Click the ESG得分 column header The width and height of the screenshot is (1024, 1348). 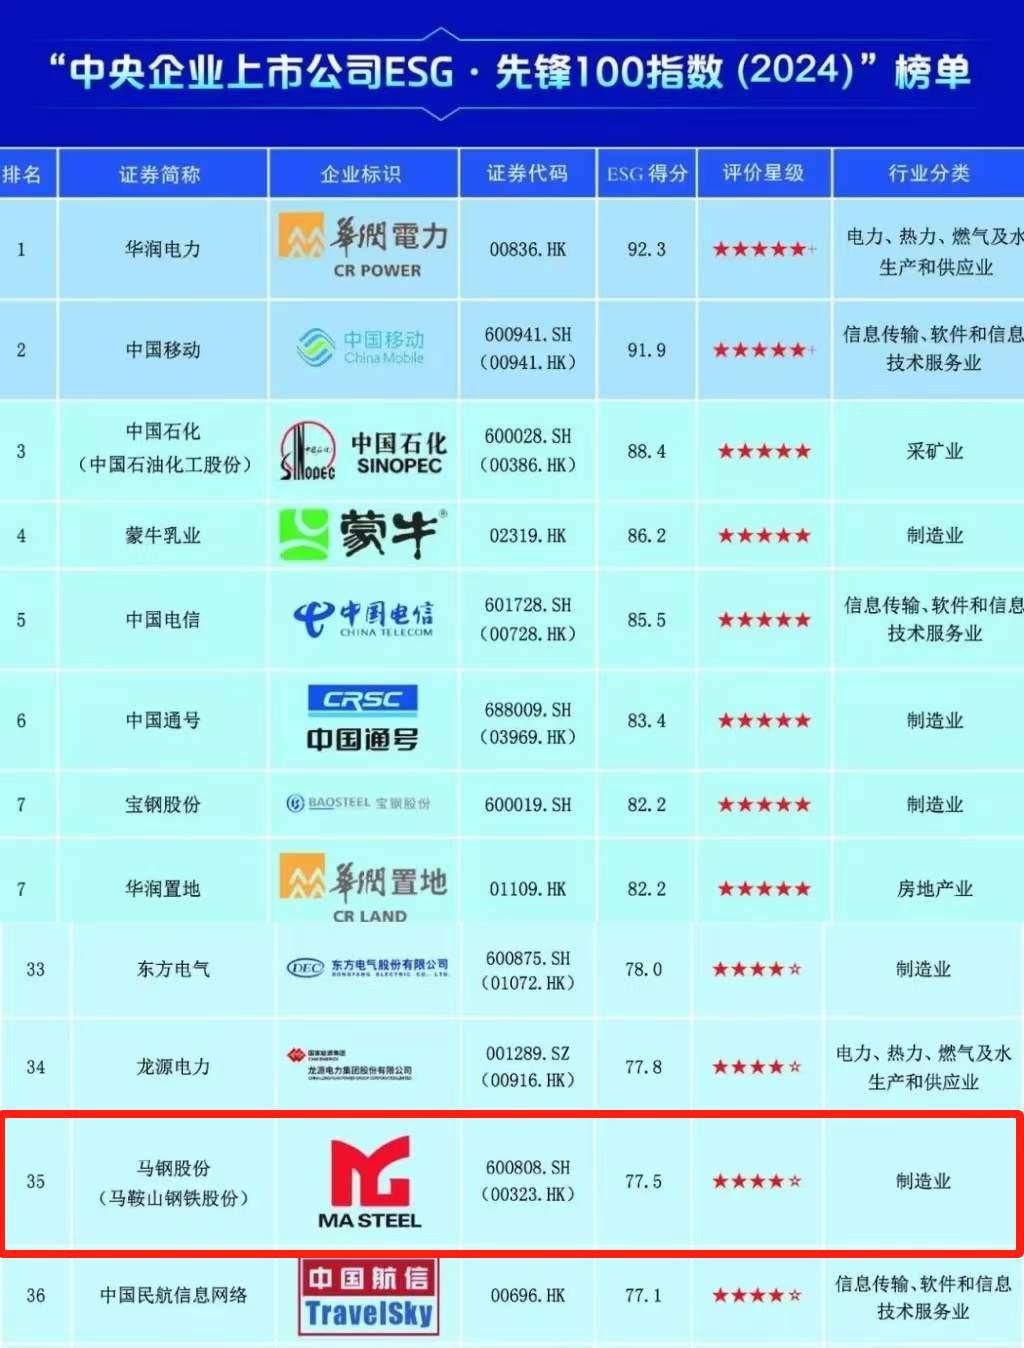point(647,173)
